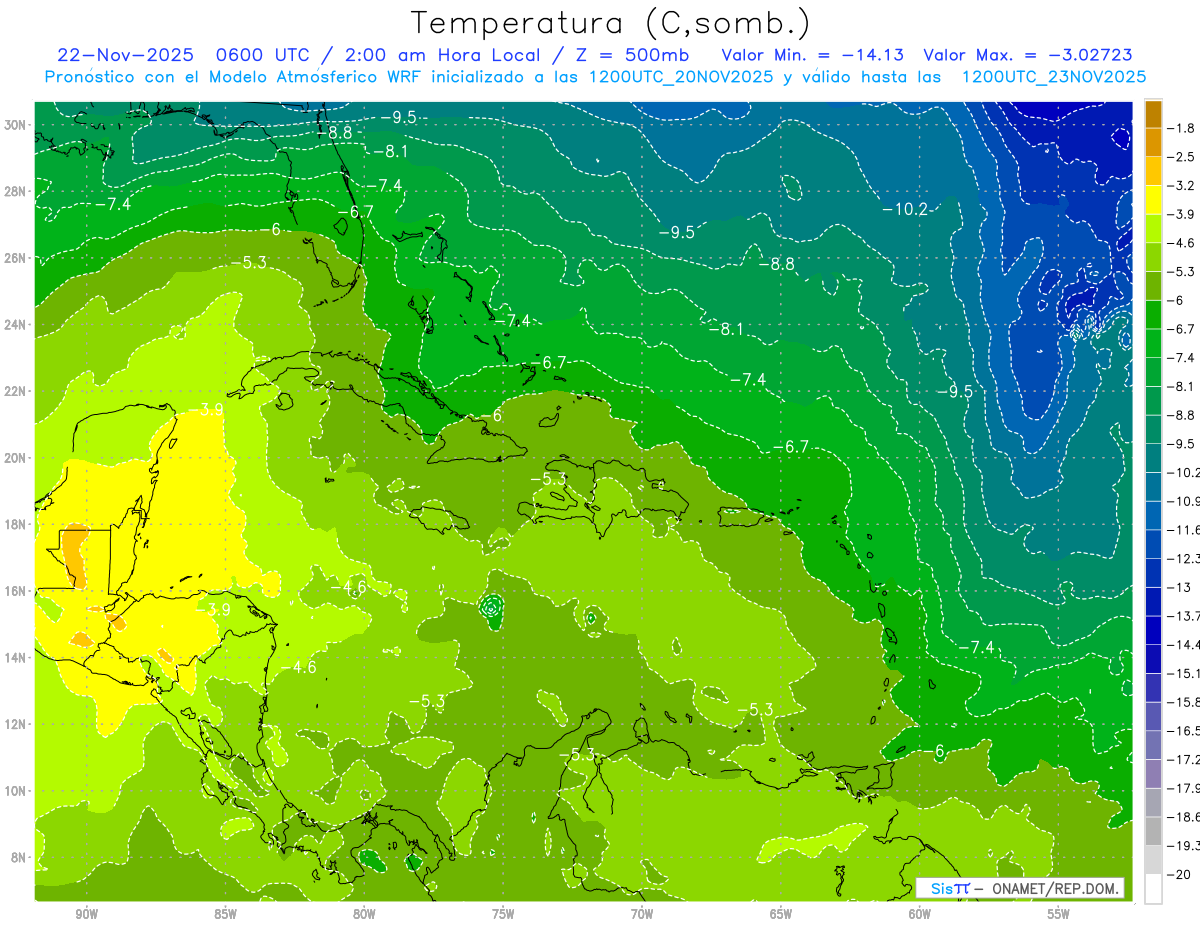Click the -2.5 value on the color legend
The image size is (1200, 927).
pos(1183,157)
